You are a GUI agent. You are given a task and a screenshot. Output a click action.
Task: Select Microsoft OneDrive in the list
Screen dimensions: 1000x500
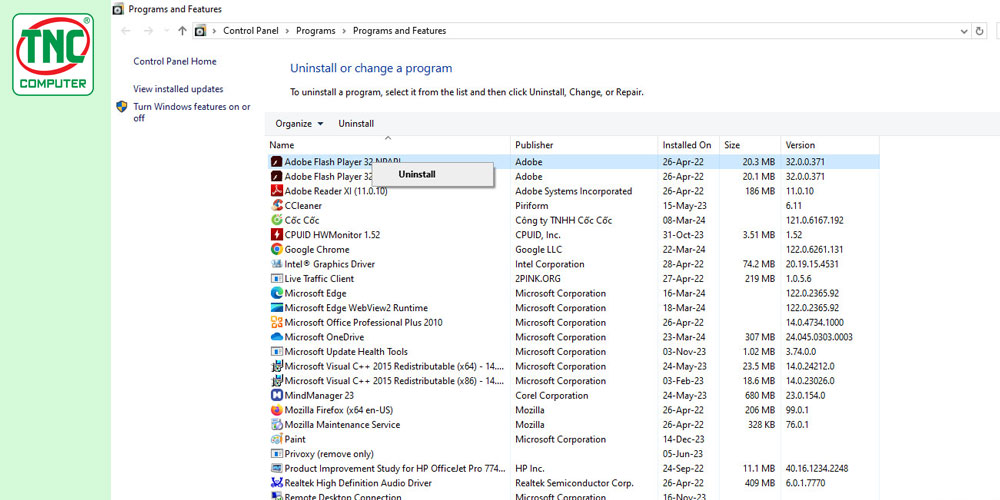tap(324, 337)
